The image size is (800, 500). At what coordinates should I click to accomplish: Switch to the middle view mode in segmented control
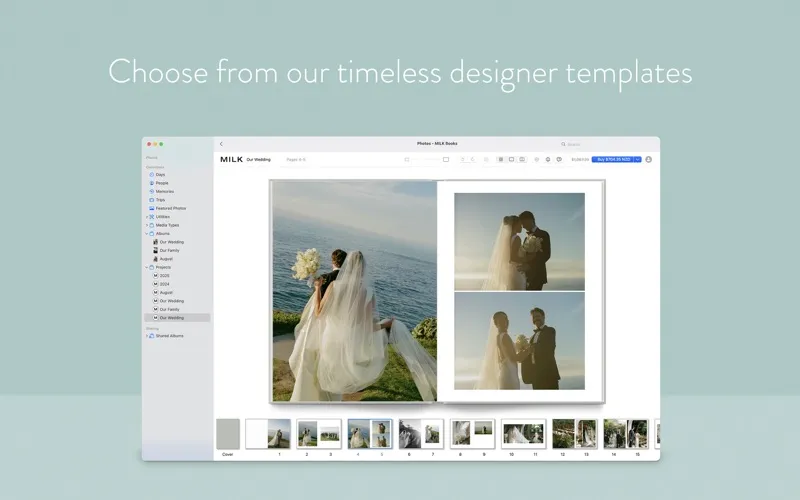(511, 160)
